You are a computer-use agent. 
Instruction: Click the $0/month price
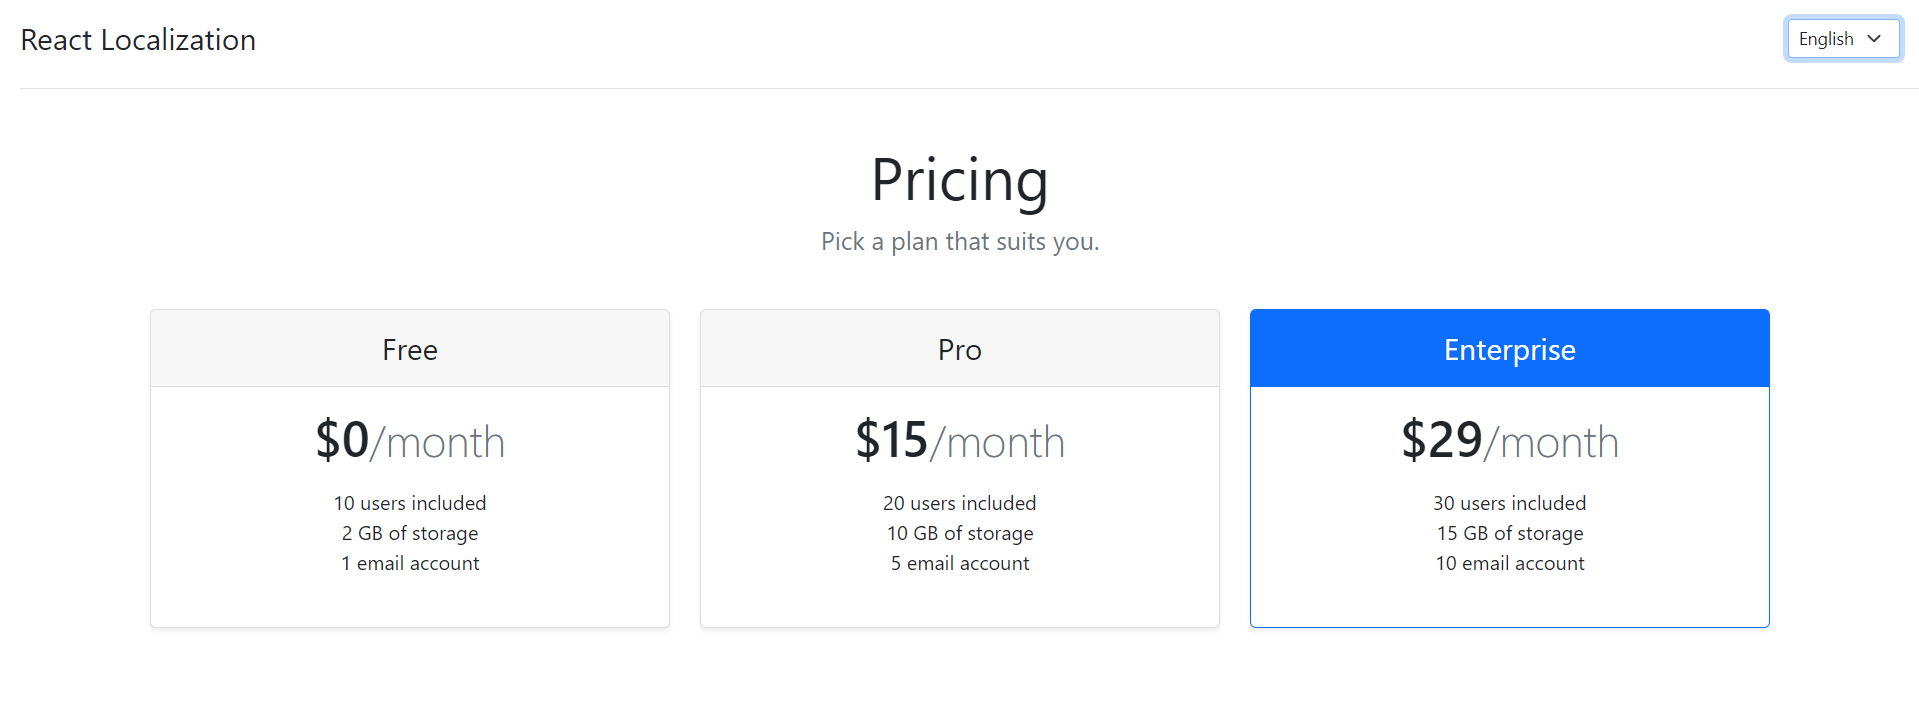[410, 441]
